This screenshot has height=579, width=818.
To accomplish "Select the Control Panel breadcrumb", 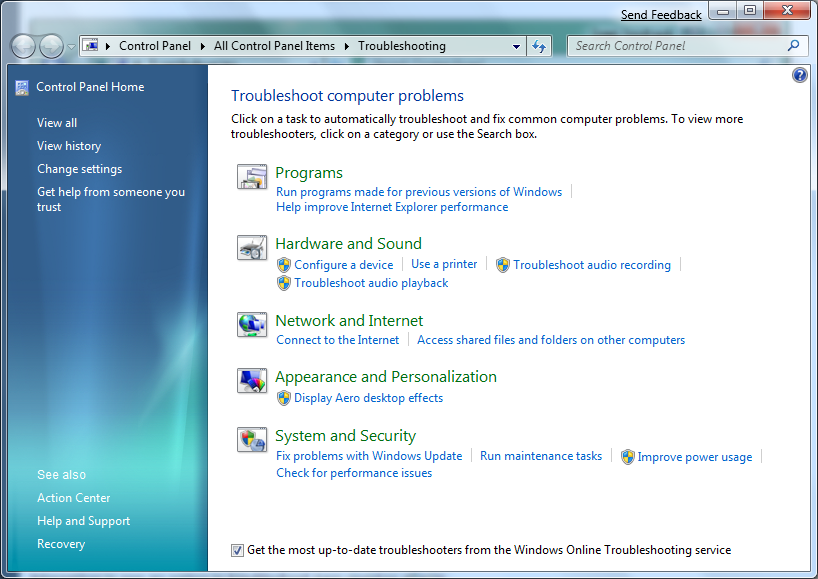I will (155, 46).
